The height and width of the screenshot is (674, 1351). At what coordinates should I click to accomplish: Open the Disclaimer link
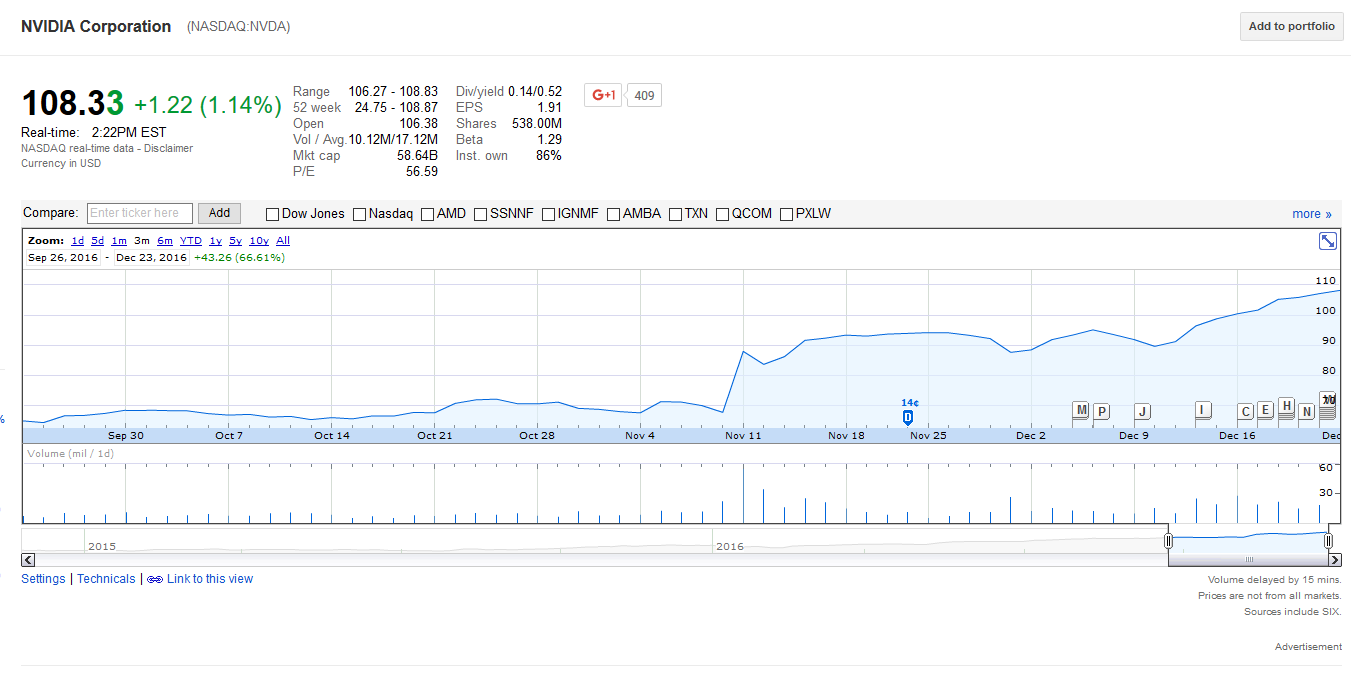coord(168,148)
